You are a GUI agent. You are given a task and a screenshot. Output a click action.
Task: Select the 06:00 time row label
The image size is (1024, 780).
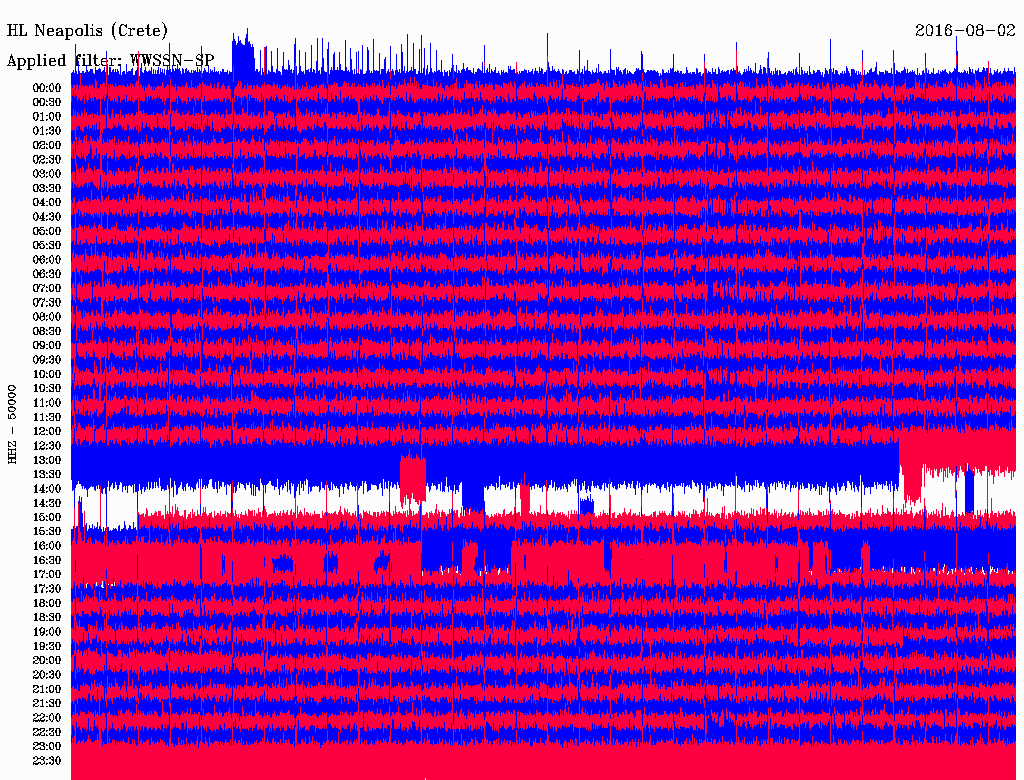(47, 260)
